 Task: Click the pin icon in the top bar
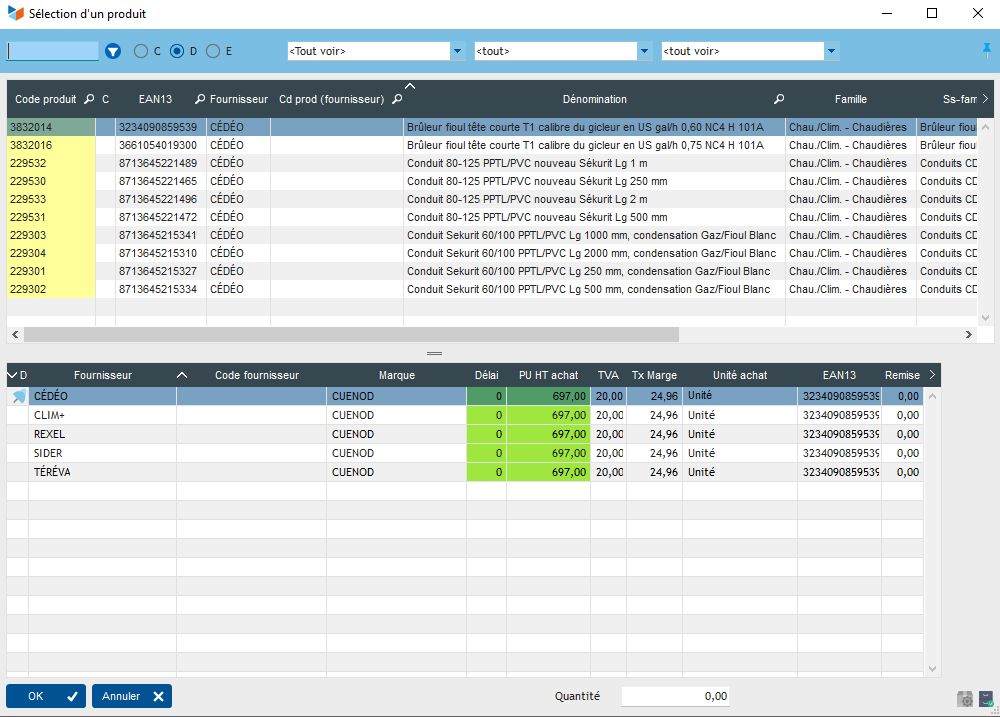coord(988,50)
